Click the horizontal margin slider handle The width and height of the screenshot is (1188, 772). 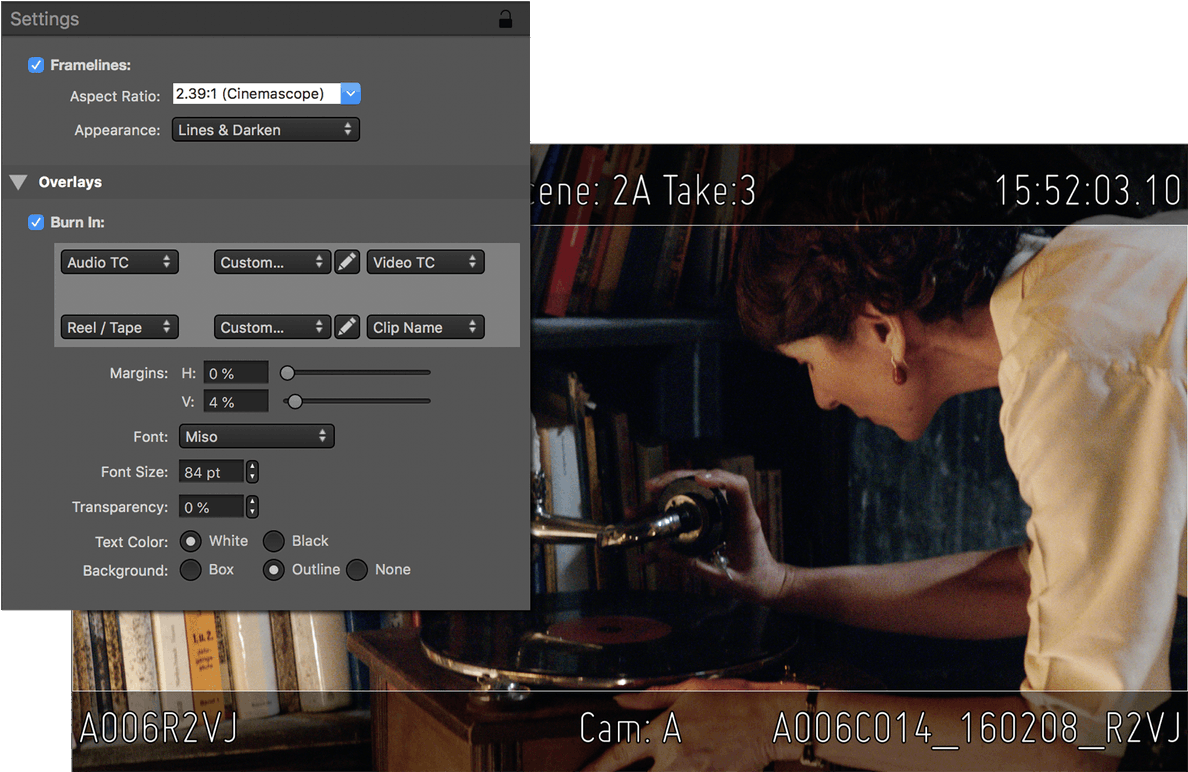pos(287,373)
